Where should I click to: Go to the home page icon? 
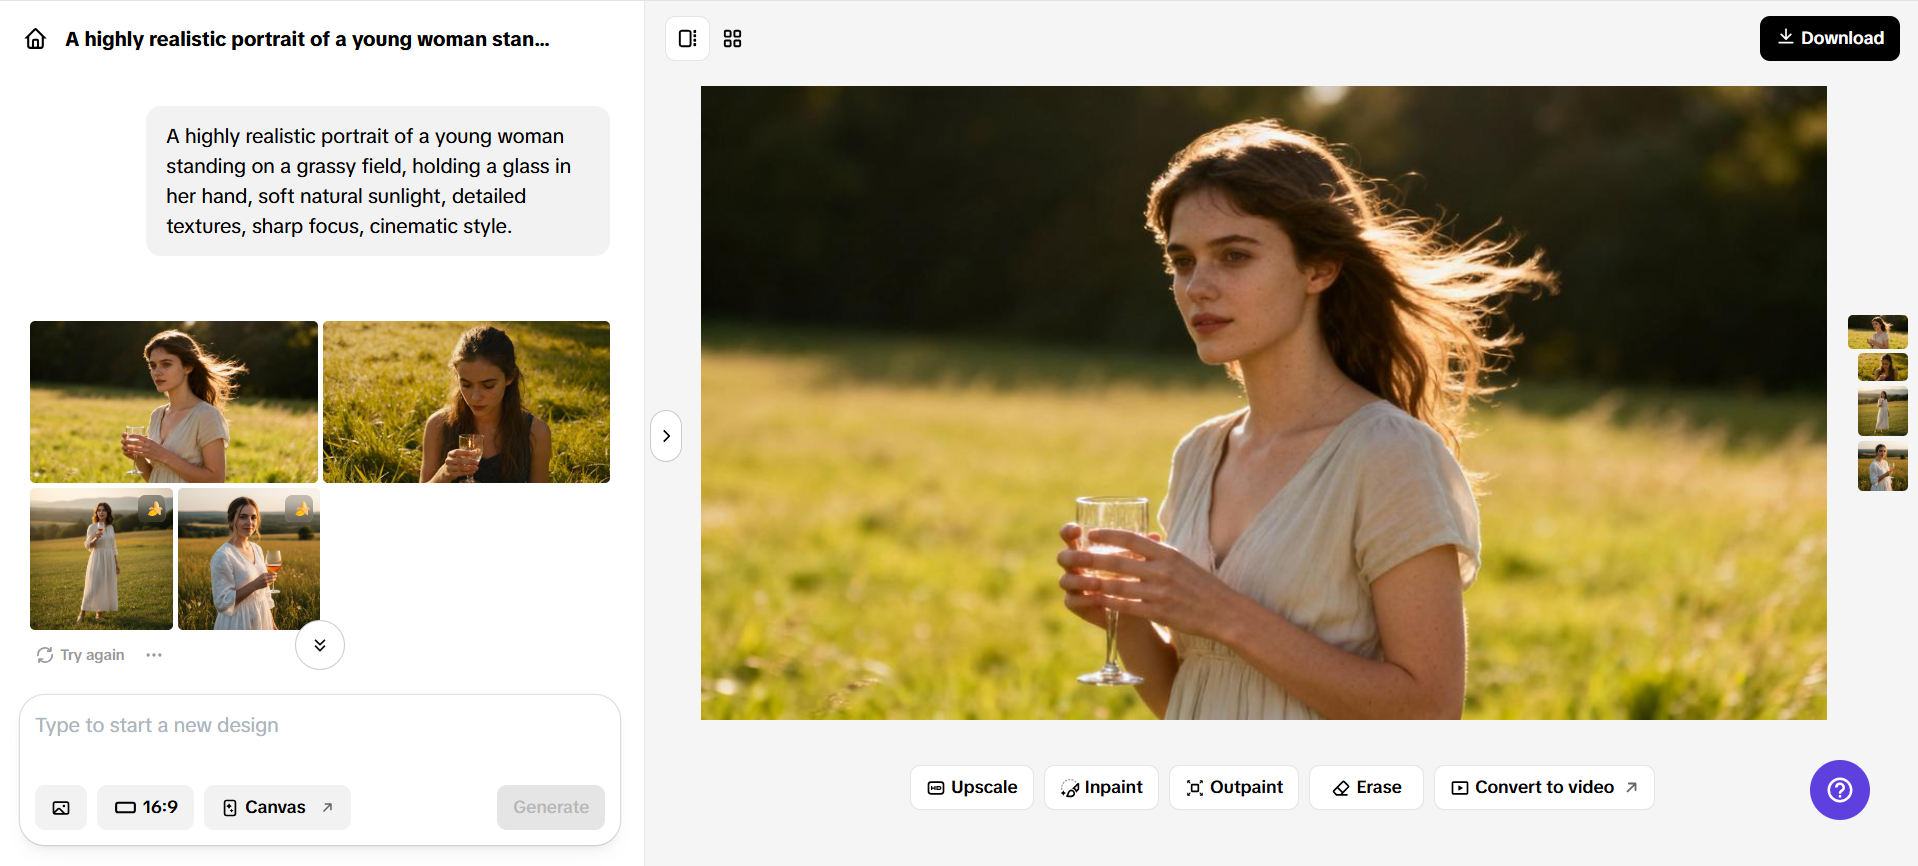point(36,39)
